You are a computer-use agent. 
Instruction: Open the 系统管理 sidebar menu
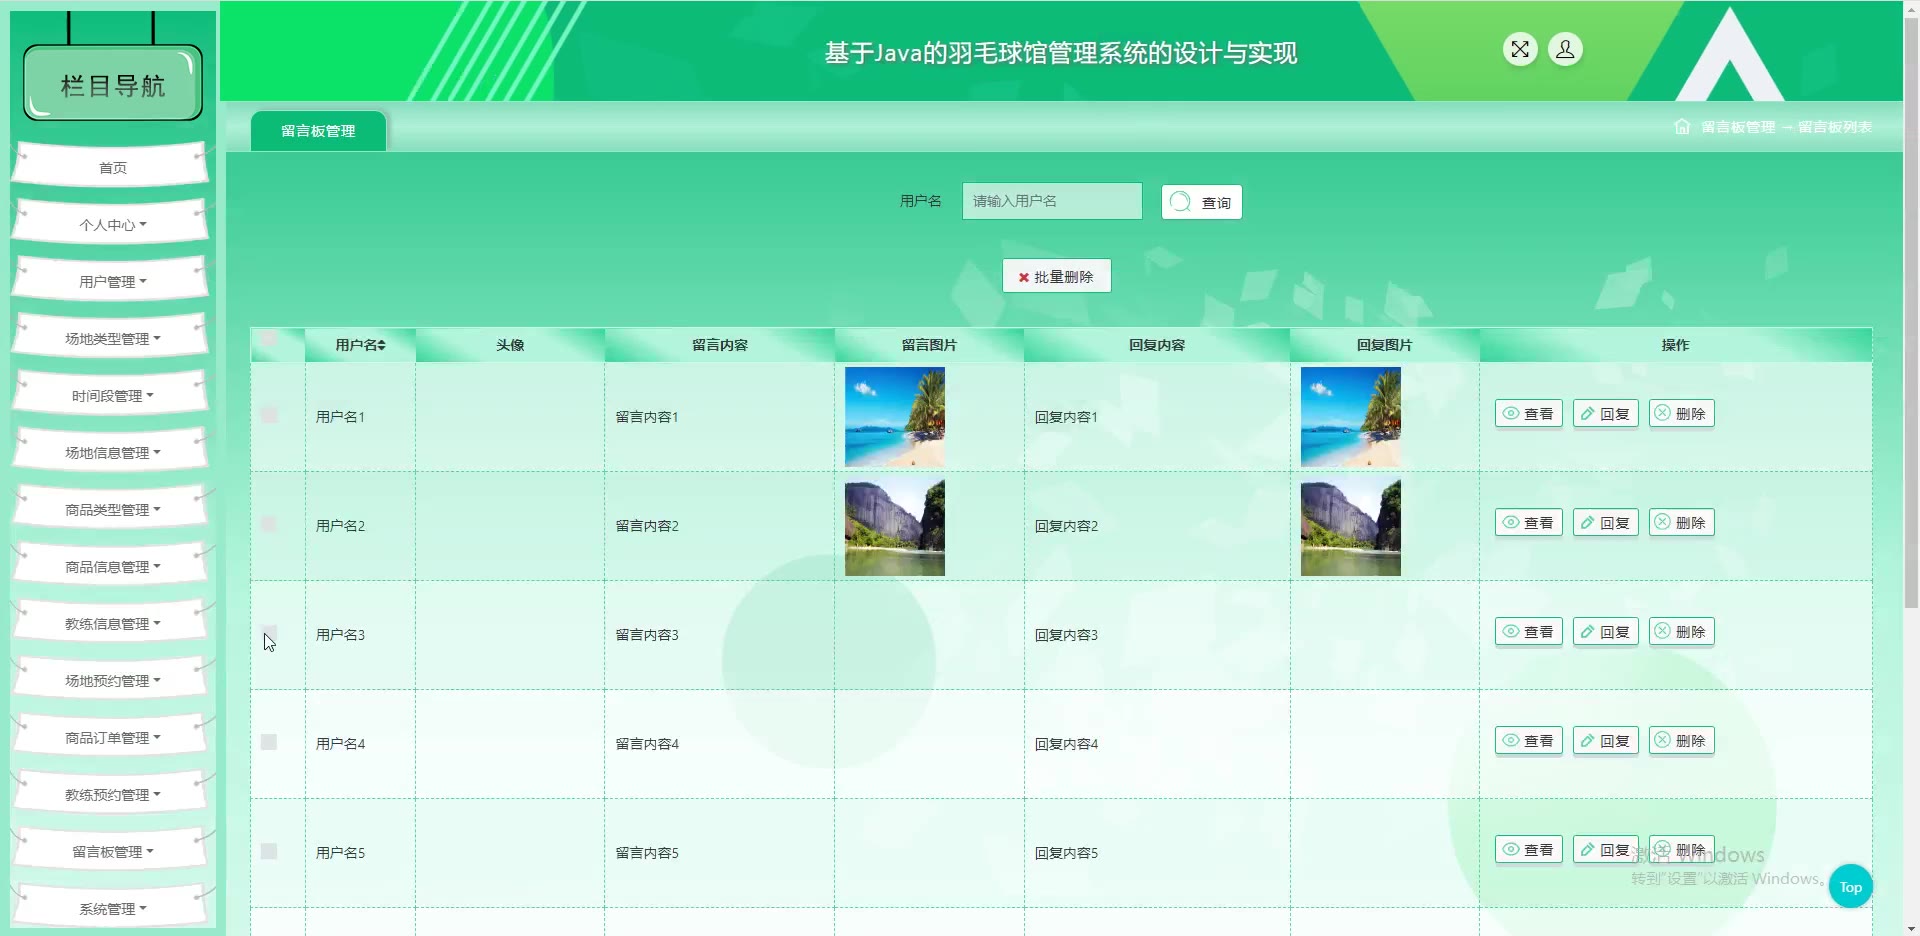coord(112,908)
